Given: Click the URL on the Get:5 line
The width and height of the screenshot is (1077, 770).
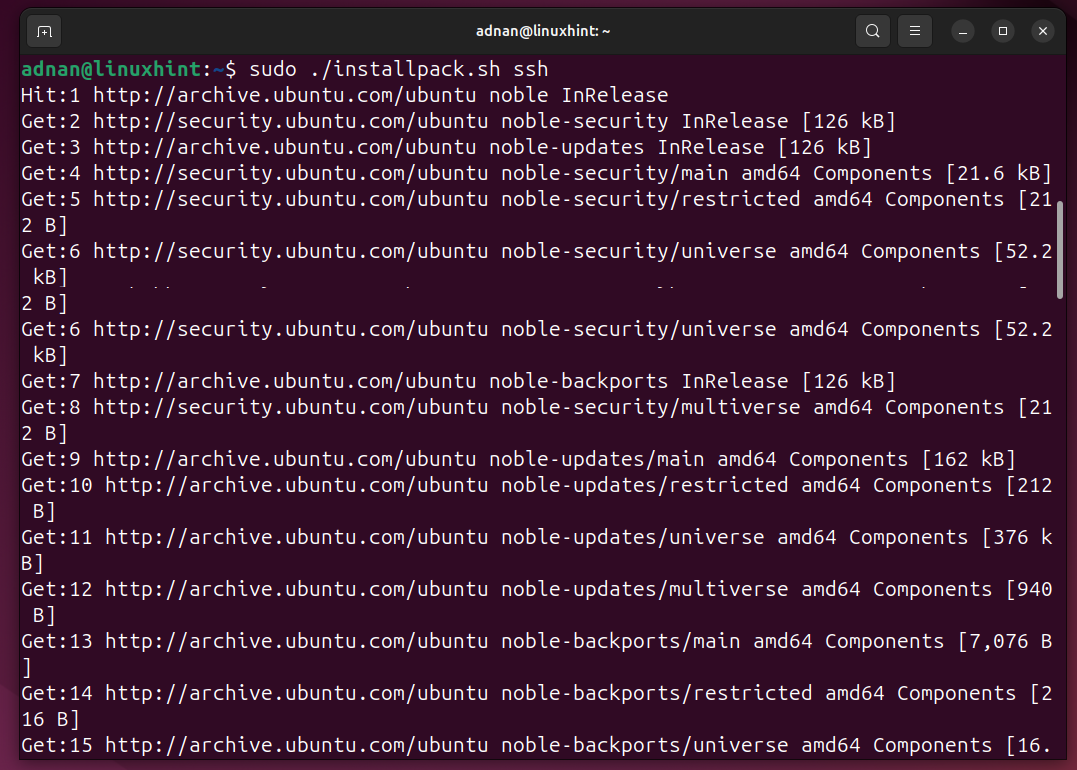Looking at the screenshot, I should (290, 200).
